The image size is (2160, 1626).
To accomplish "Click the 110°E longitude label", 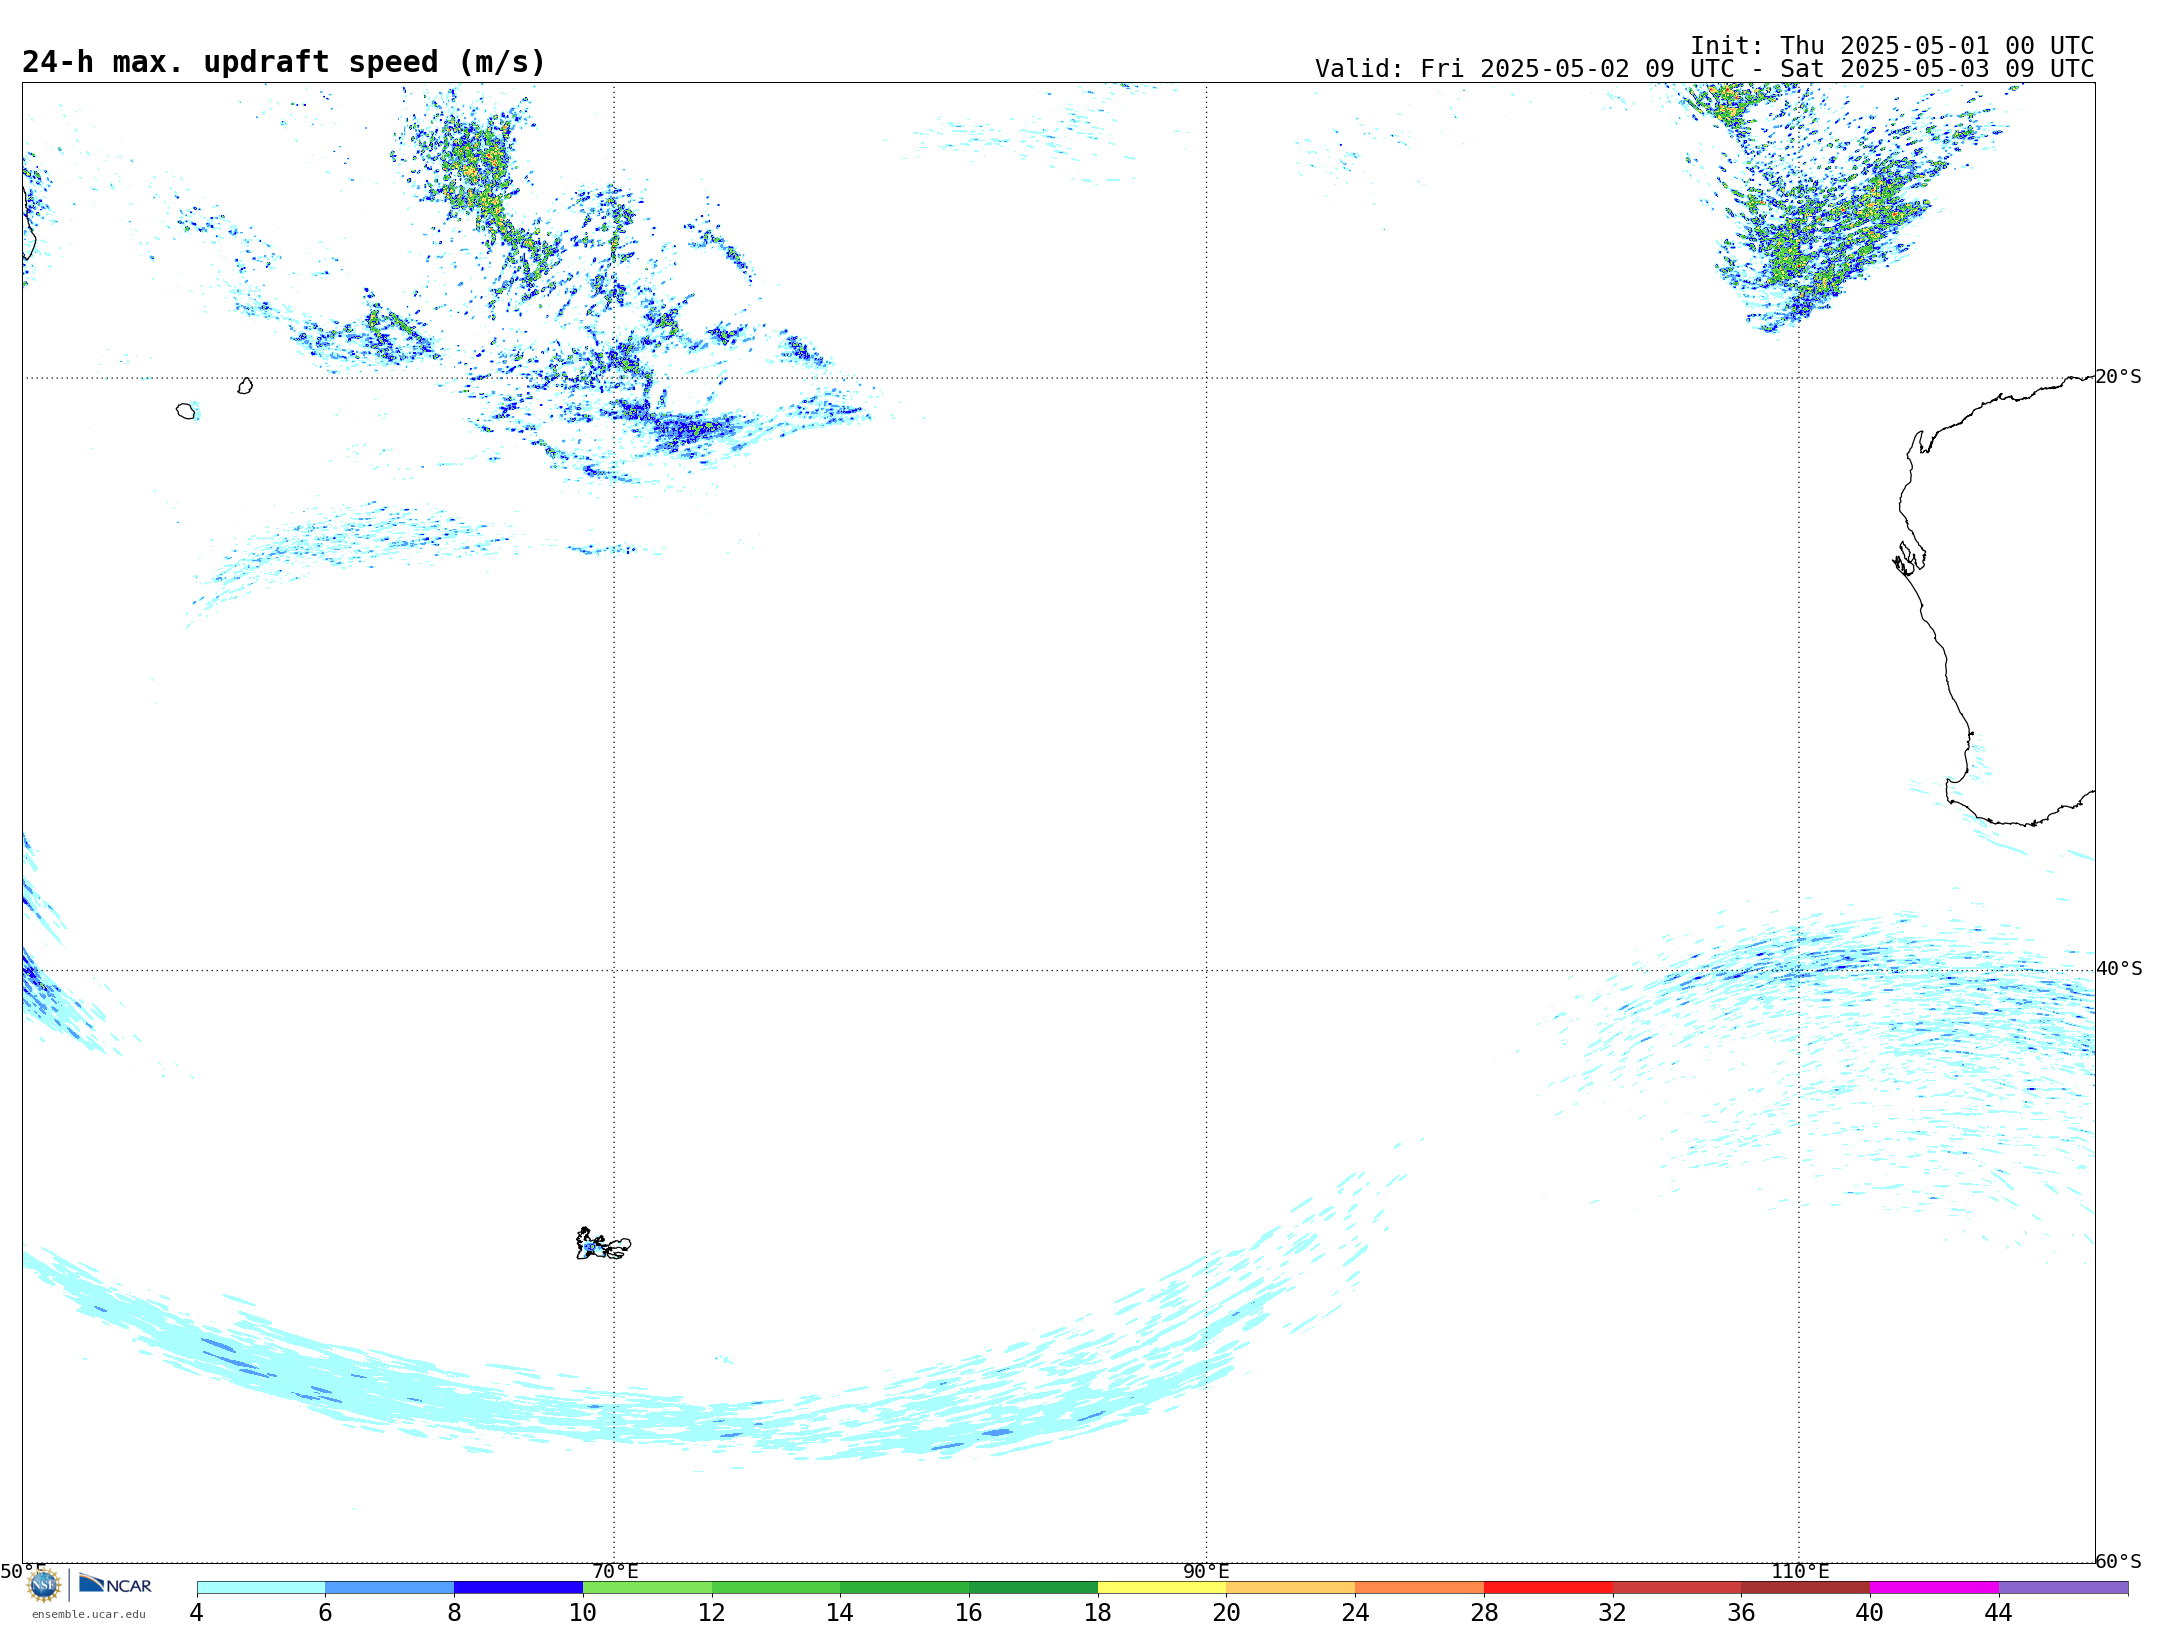I will coord(1800,1571).
